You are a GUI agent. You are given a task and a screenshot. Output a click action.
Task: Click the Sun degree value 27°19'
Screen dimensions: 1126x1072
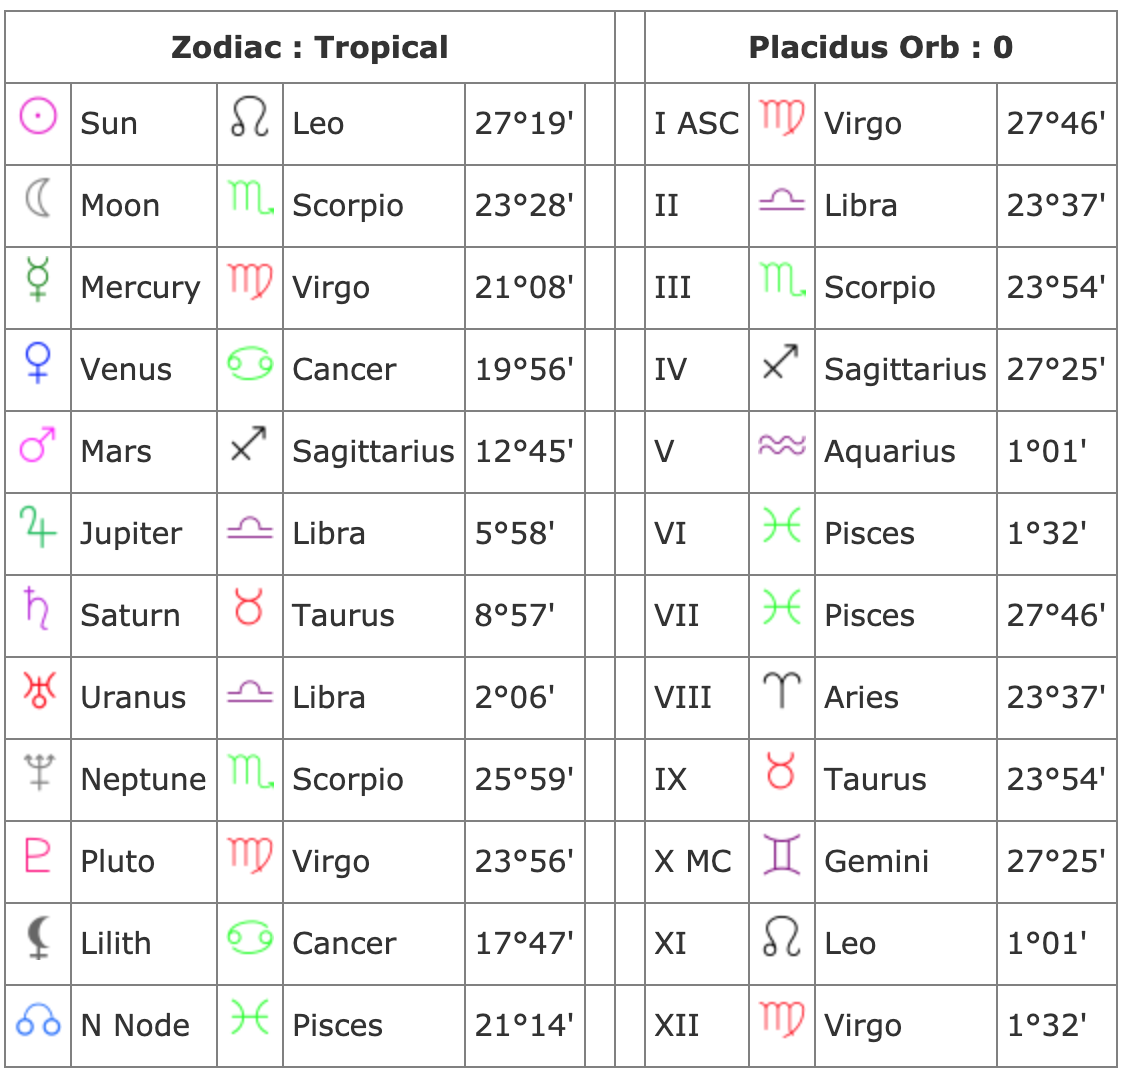(524, 123)
